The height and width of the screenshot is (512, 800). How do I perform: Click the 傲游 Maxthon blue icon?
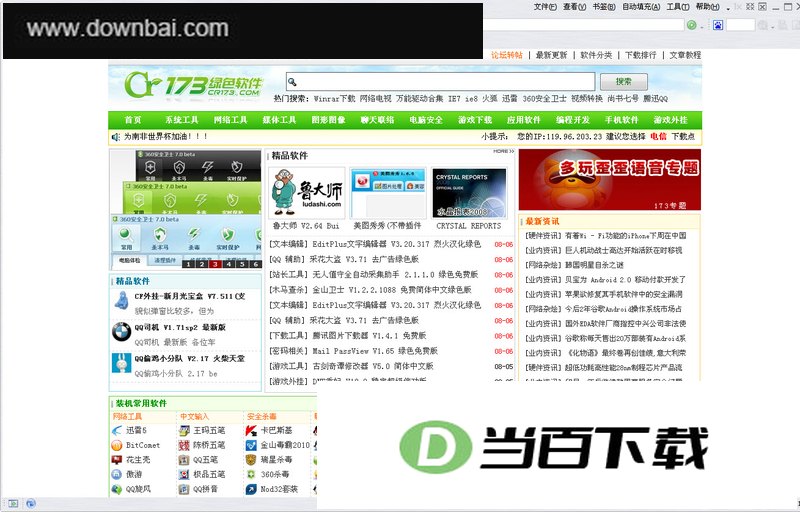click(x=117, y=474)
